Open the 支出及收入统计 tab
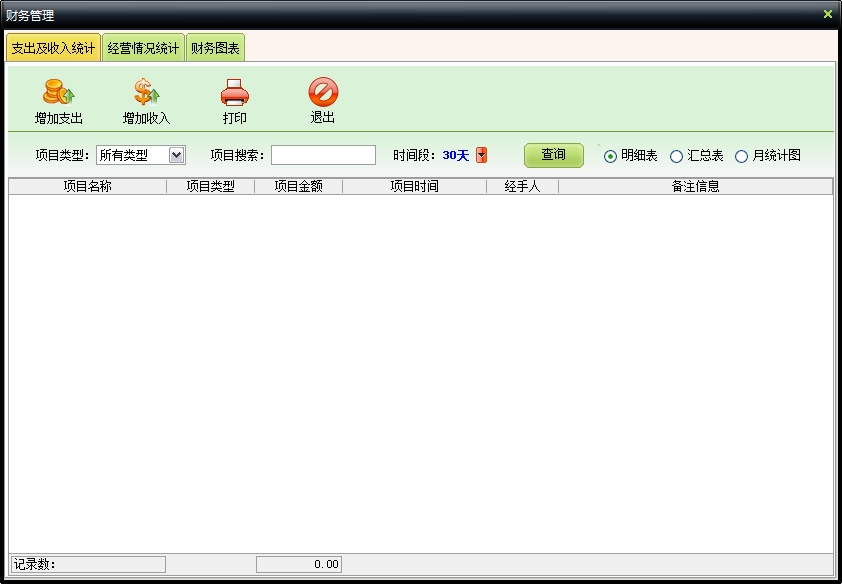The width and height of the screenshot is (842, 584). point(53,48)
